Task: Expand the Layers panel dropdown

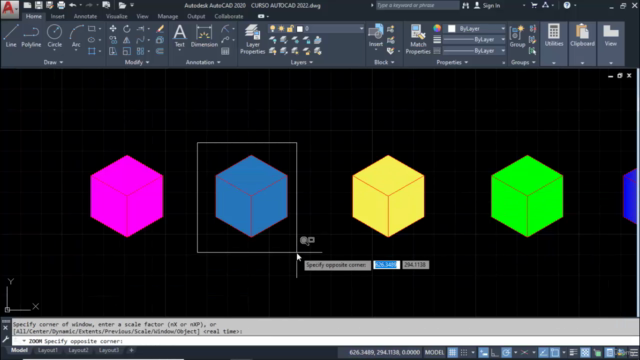Action: [302, 62]
